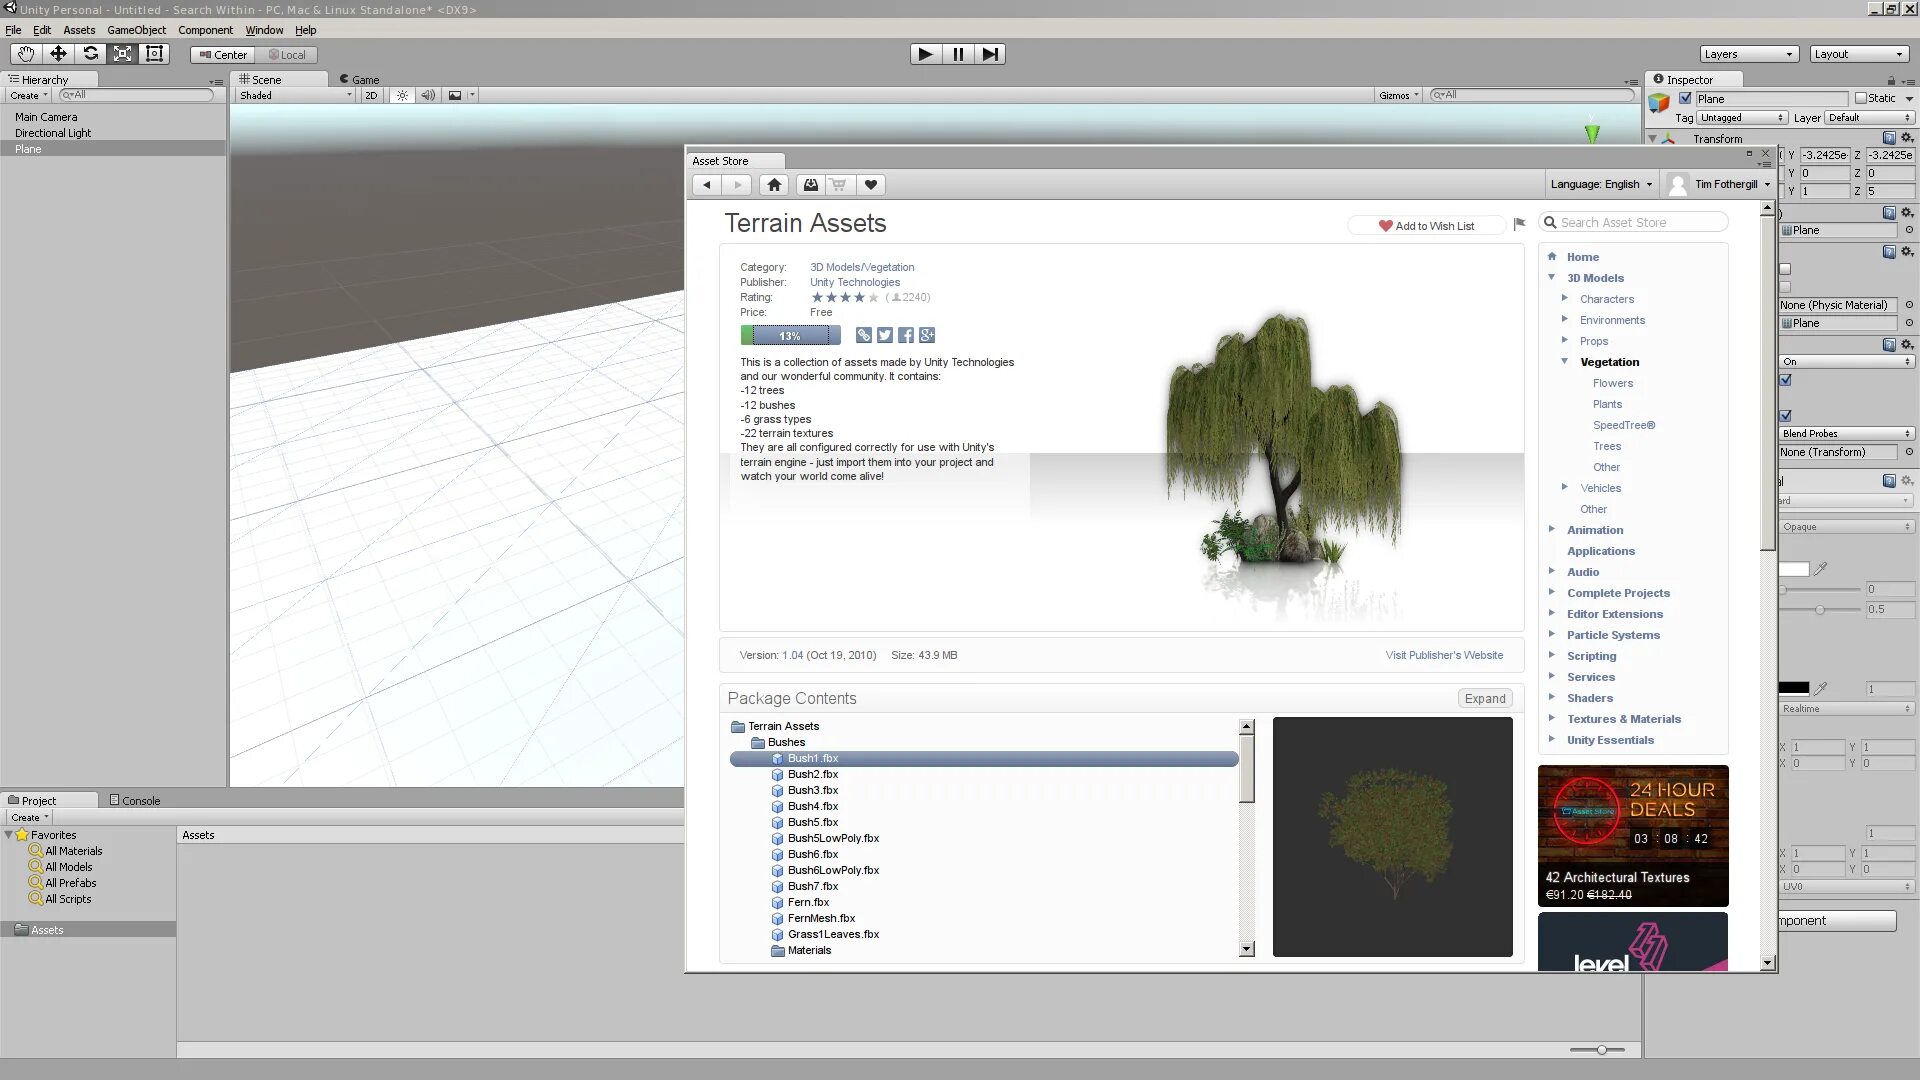
Task: Go forward in Asset Store navigation
Action: (x=737, y=185)
